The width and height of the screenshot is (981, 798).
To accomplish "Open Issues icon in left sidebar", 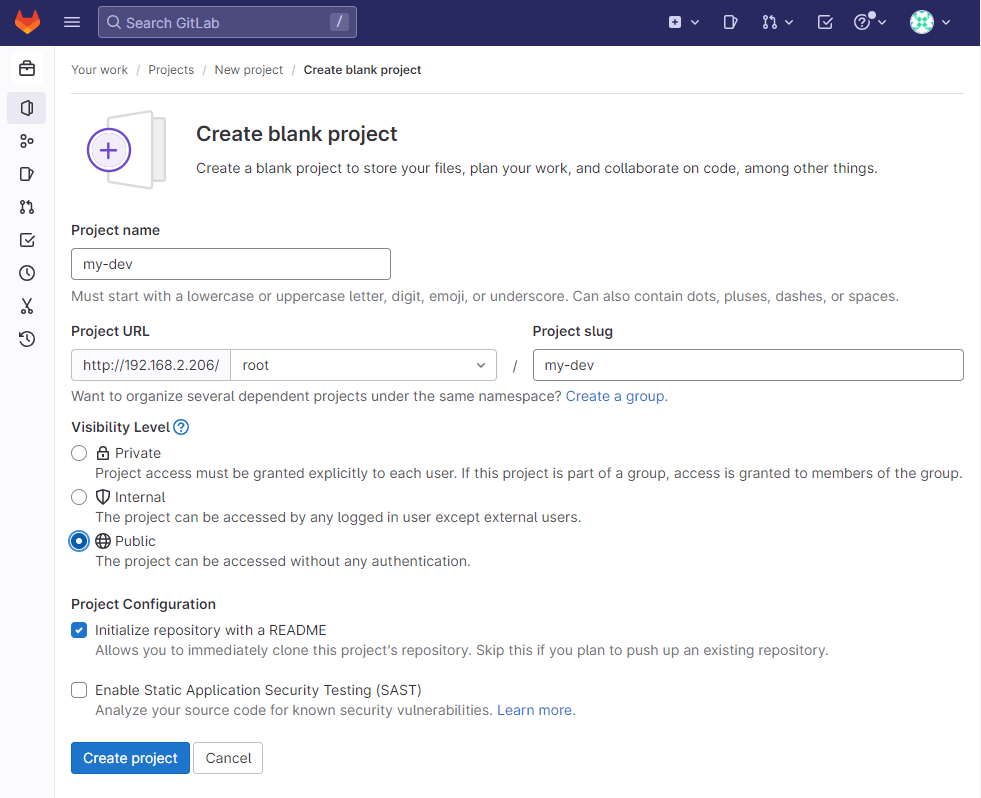I will click(27, 174).
